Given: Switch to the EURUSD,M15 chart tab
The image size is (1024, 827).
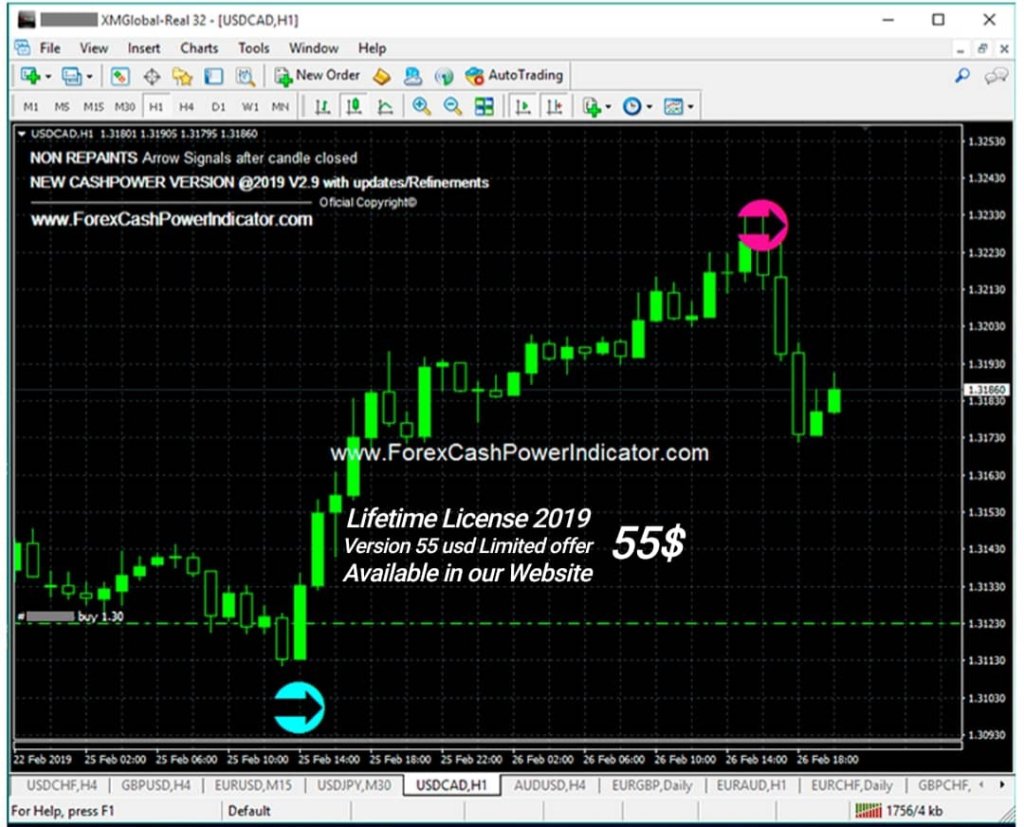Looking at the screenshot, I should (x=253, y=785).
